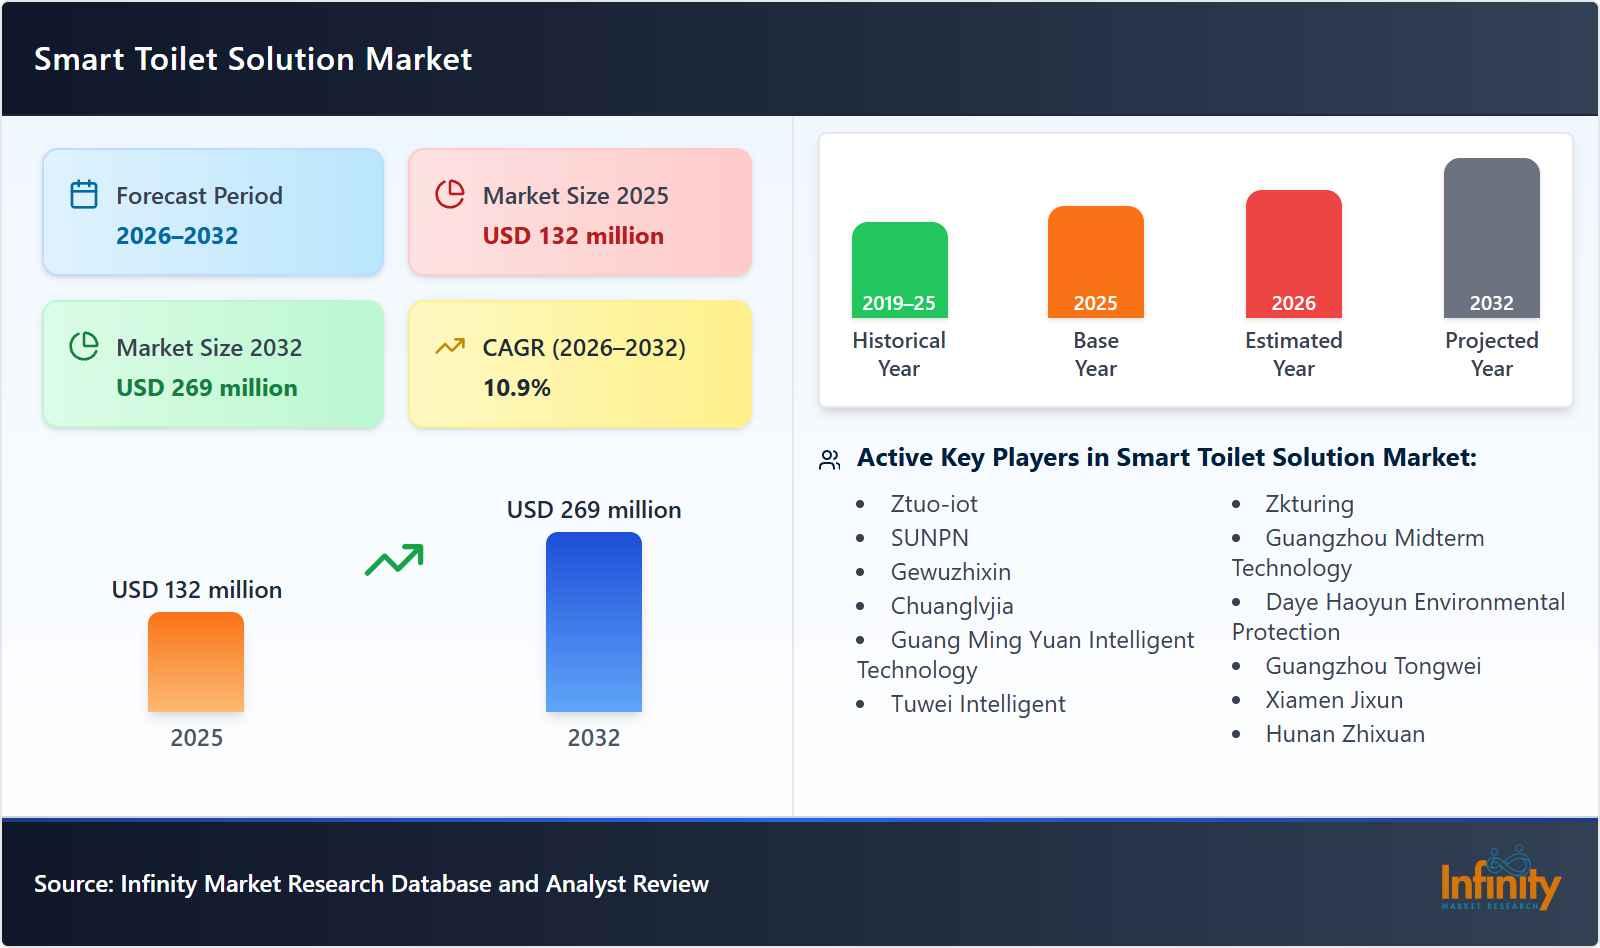Click the Infinity Market Research logo

coord(1500,877)
